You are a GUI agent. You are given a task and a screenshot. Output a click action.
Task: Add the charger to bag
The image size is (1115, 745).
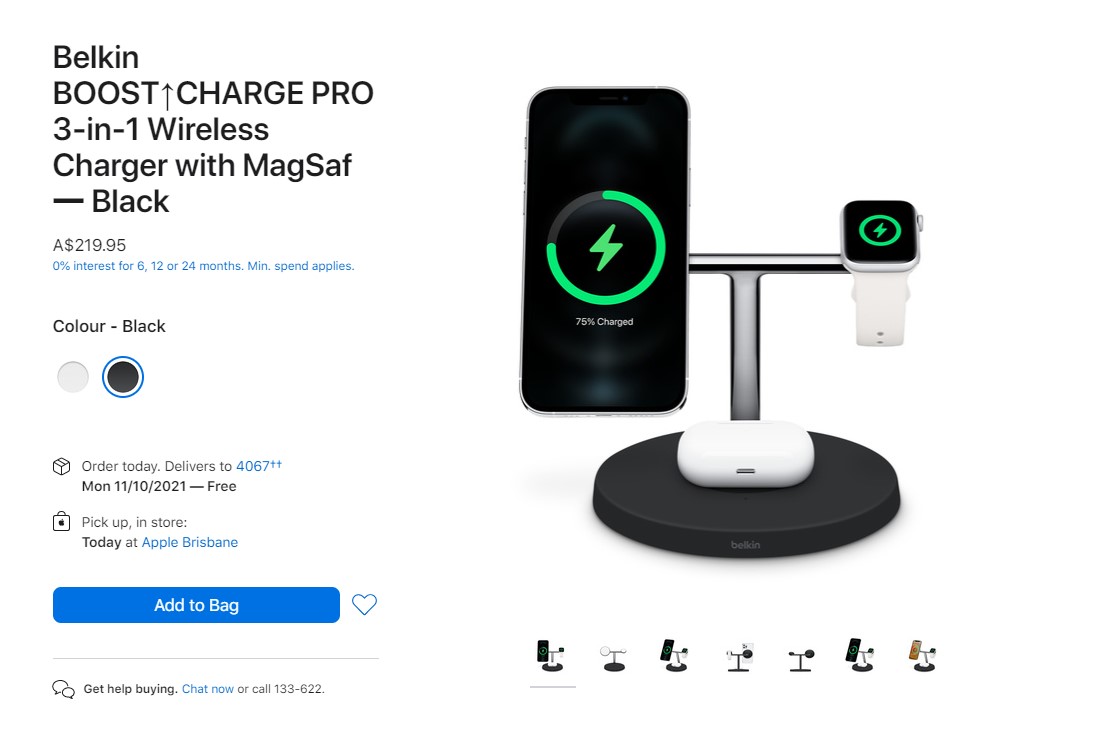pos(196,605)
